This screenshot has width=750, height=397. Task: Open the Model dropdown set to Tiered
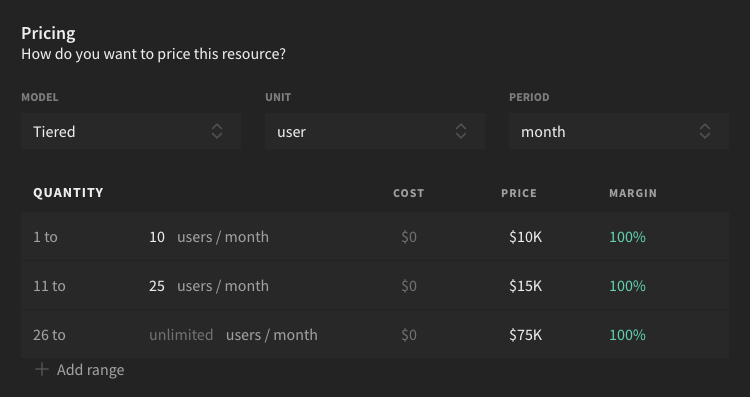[x=131, y=131]
